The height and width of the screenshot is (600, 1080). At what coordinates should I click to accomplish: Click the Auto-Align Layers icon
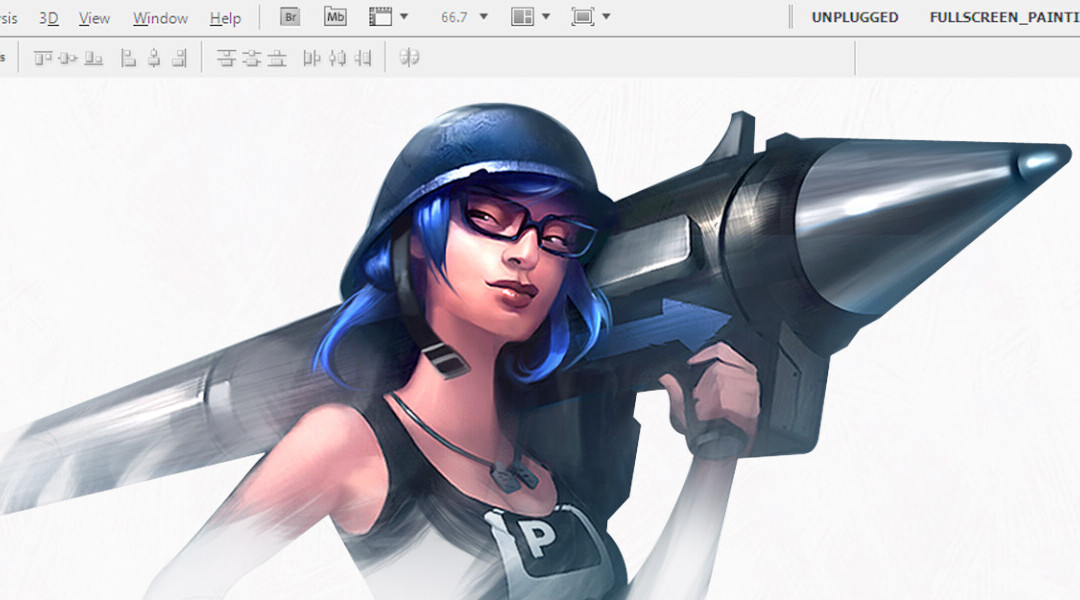tap(409, 58)
